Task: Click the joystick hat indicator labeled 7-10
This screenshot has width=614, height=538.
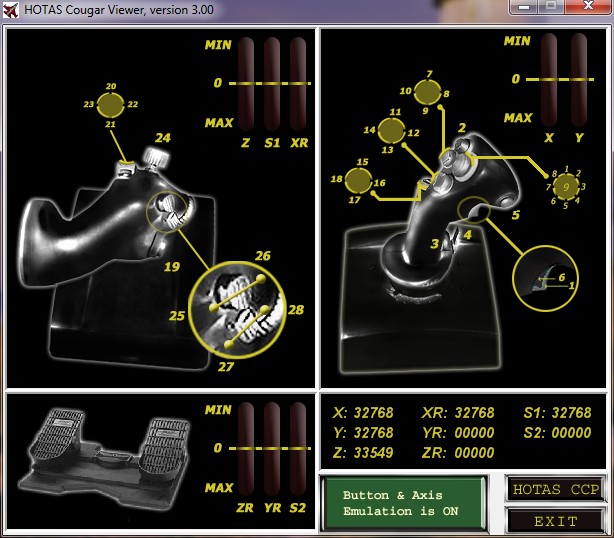Action: click(427, 92)
